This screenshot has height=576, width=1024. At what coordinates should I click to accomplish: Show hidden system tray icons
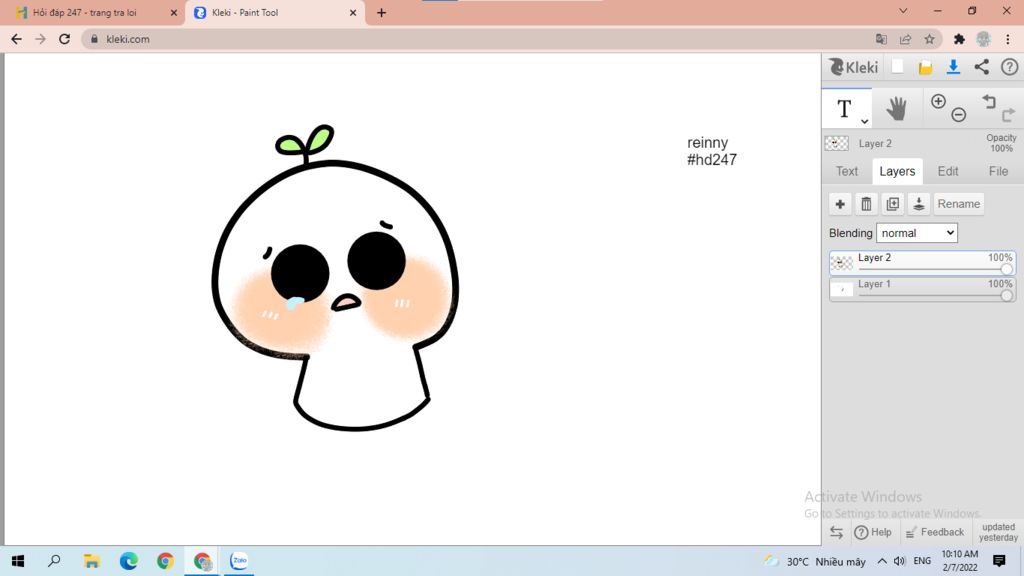(882, 561)
